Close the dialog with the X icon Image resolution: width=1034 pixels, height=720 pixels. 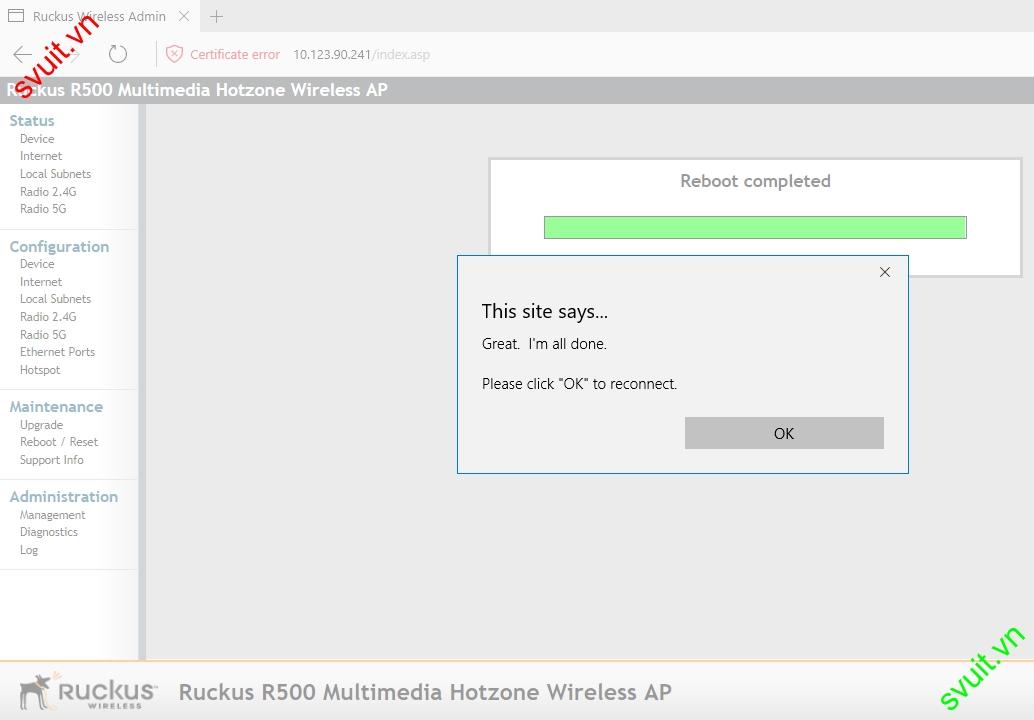tap(885, 272)
